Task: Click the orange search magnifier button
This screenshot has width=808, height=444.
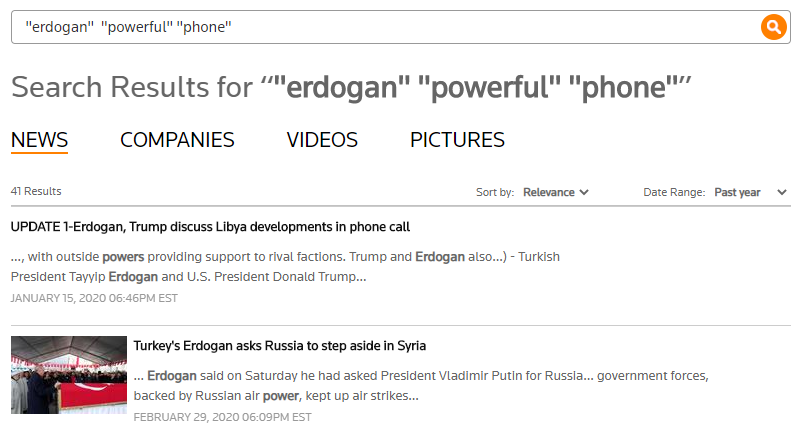Action: coord(773,27)
